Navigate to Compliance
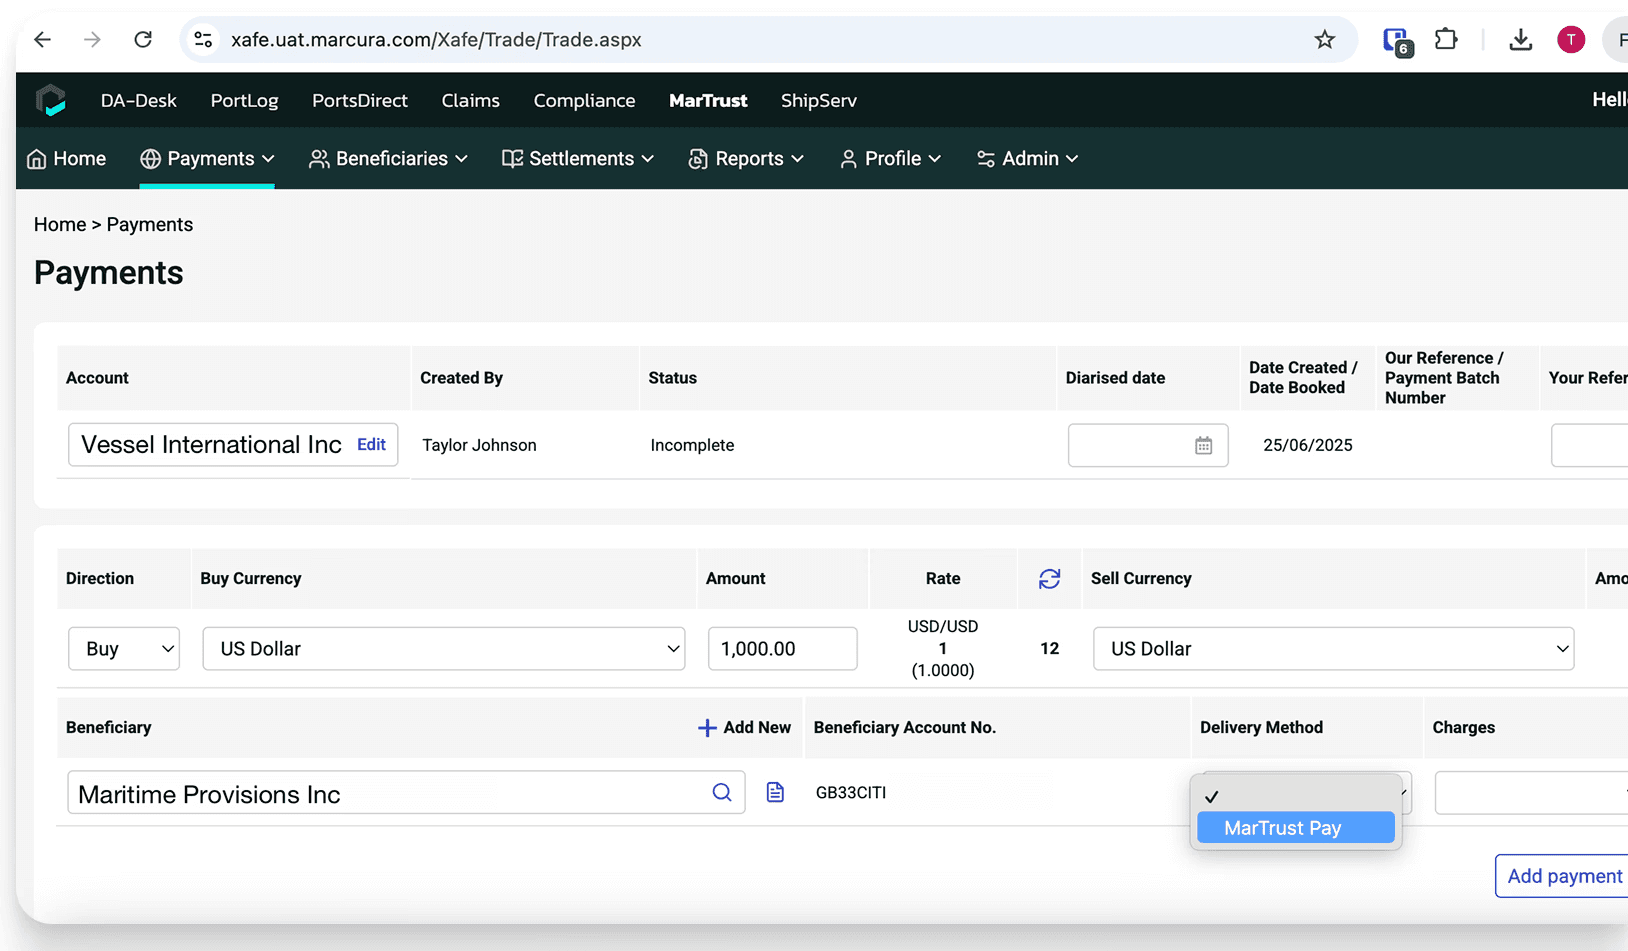 tap(584, 100)
